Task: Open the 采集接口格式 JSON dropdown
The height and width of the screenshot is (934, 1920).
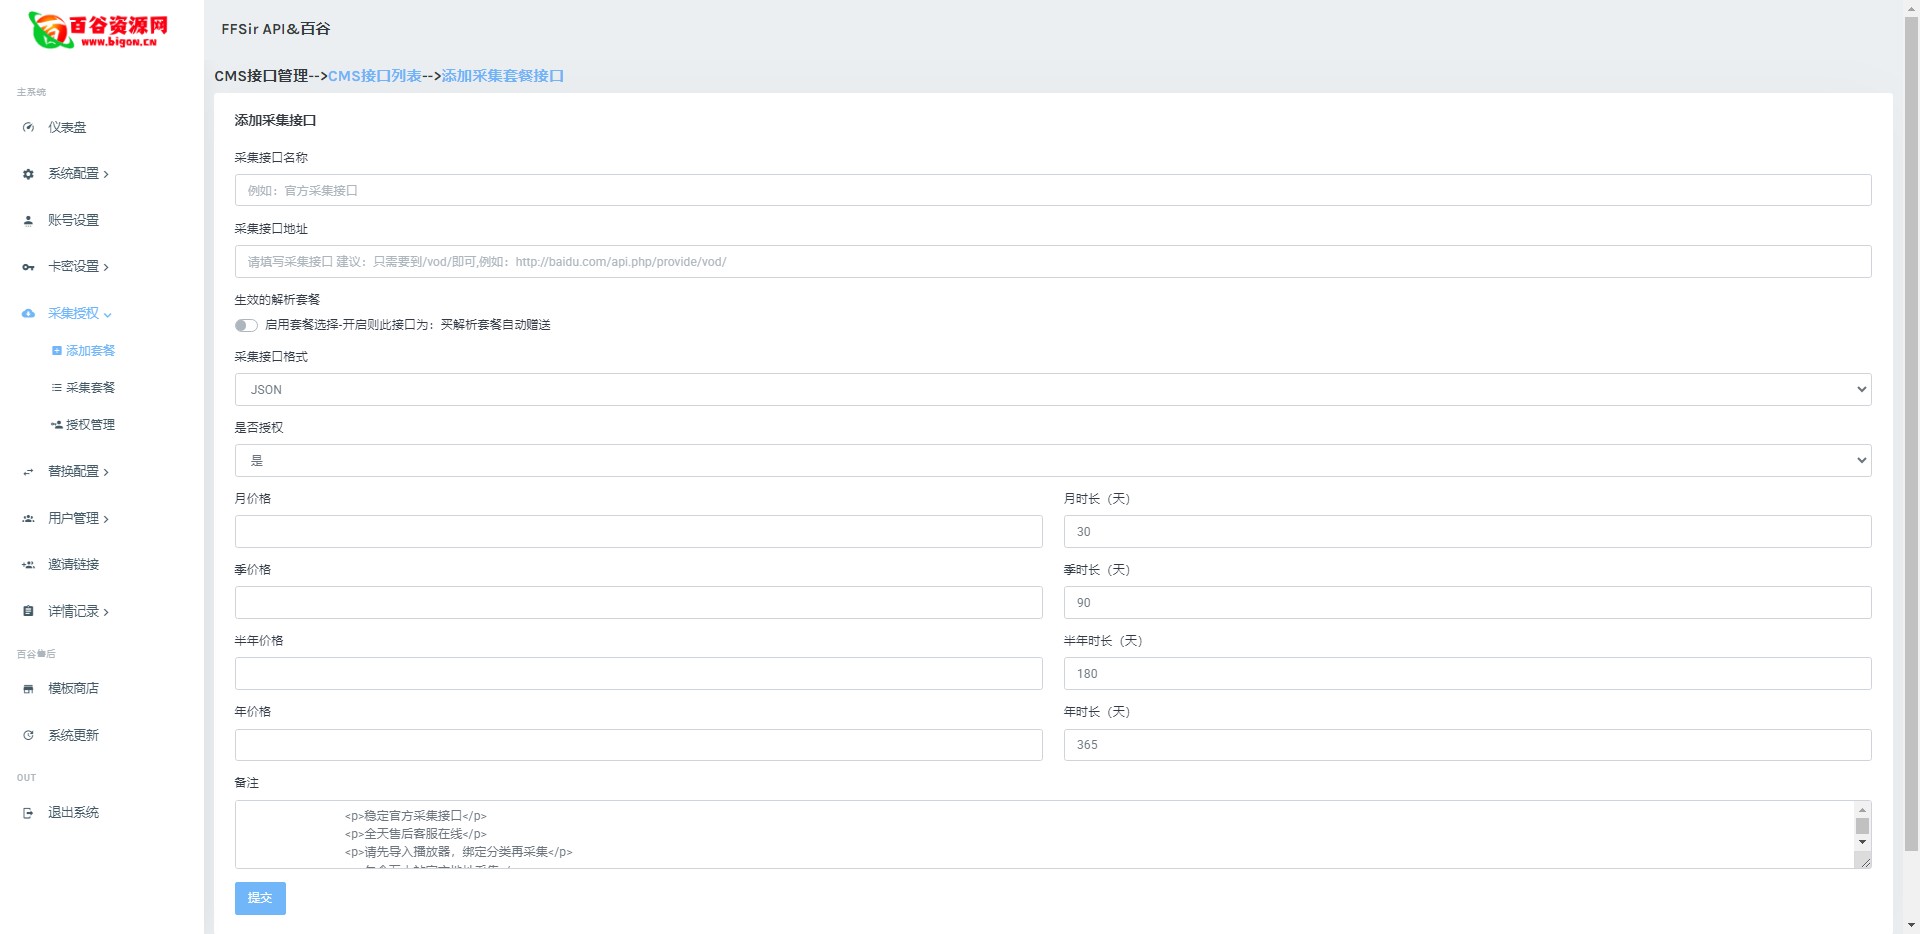Action: pos(1052,390)
